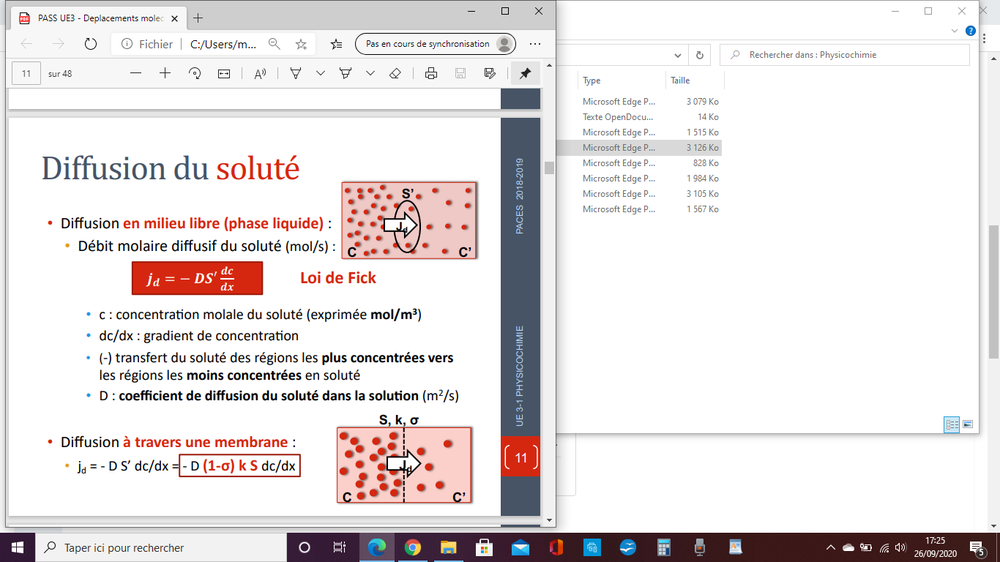Activate the Eraser tool
This screenshot has height=562, width=1000.
(x=395, y=73)
